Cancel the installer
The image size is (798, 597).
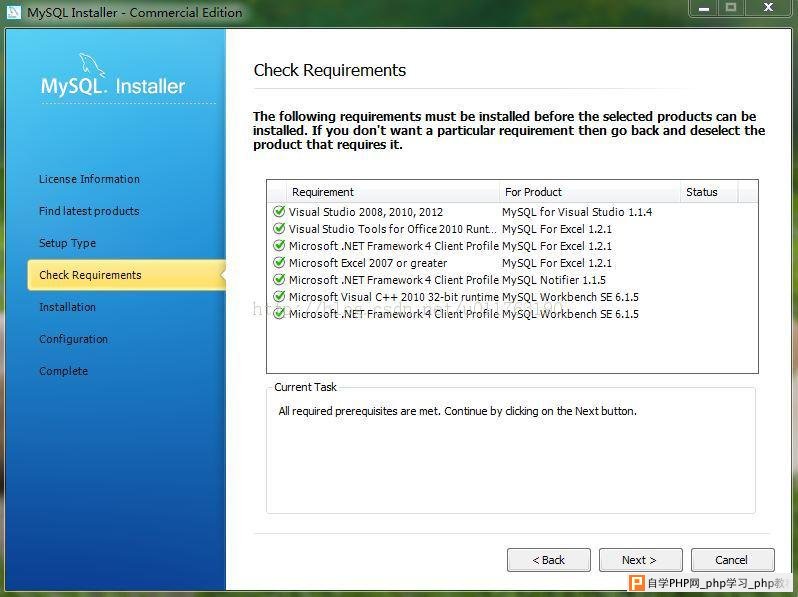(732, 560)
